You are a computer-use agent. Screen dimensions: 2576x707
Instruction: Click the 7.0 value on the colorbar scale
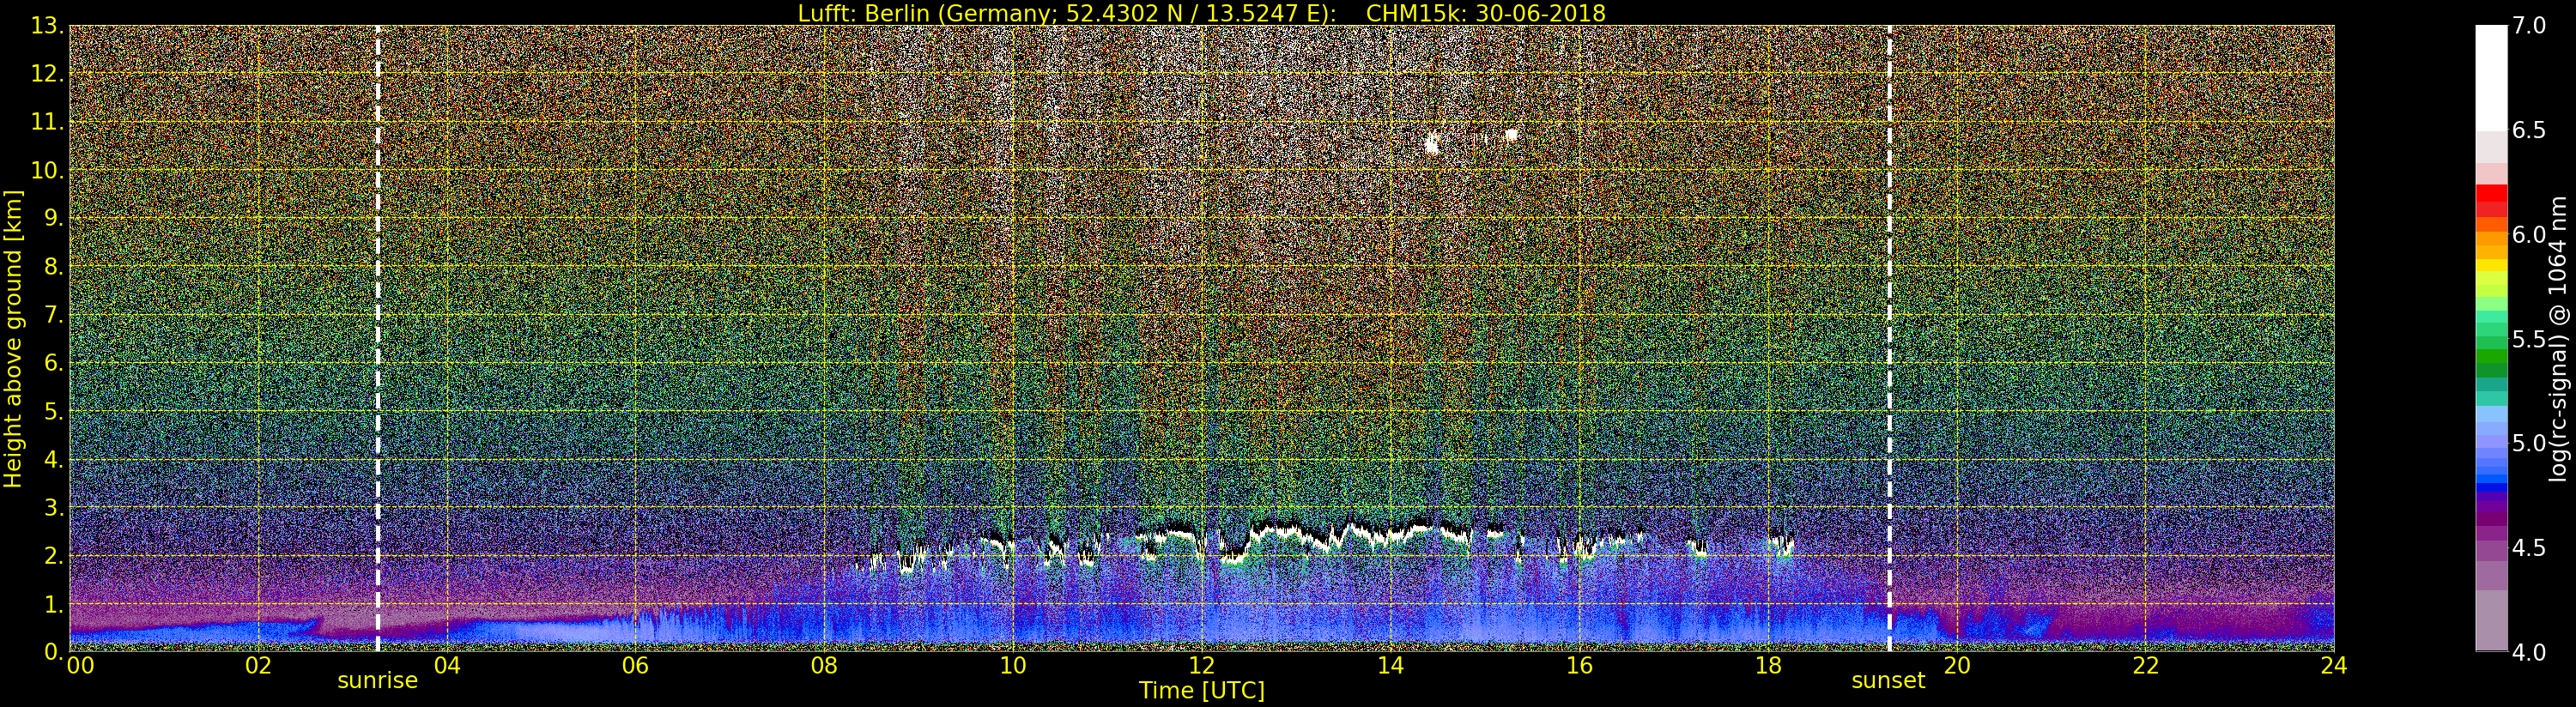point(2530,25)
